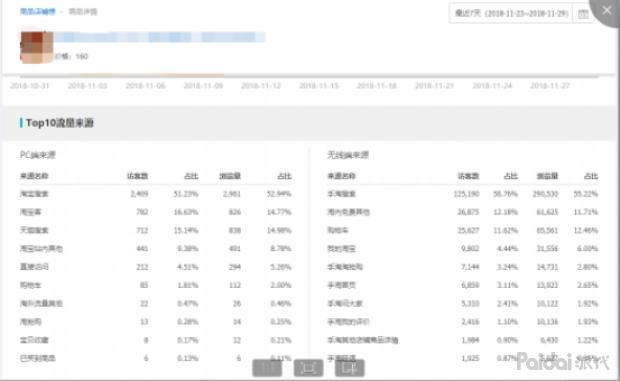
Task: Click the wireless visitor count 7,144
Action: pos(470,267)
